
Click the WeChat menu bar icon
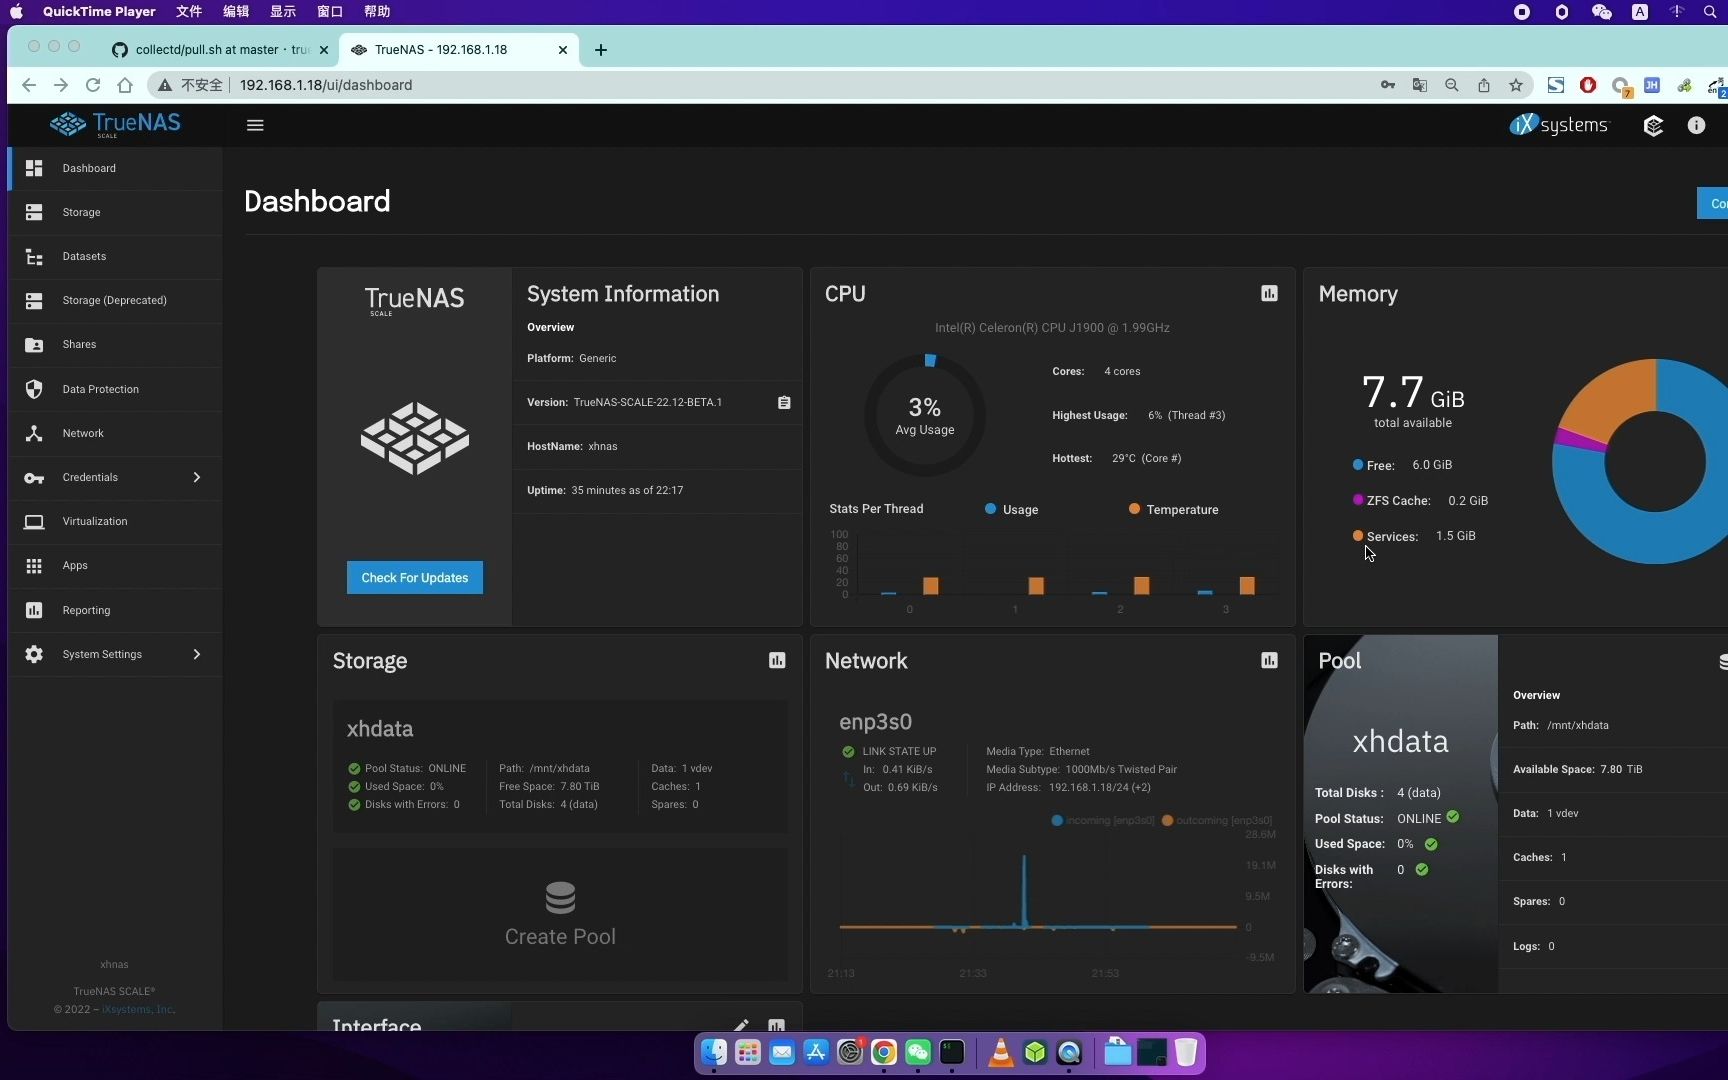point(1601,12)
